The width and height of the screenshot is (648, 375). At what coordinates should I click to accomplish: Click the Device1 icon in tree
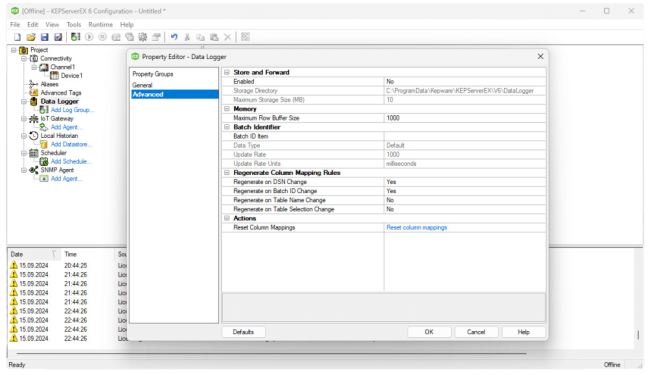[x=54, y=76]
